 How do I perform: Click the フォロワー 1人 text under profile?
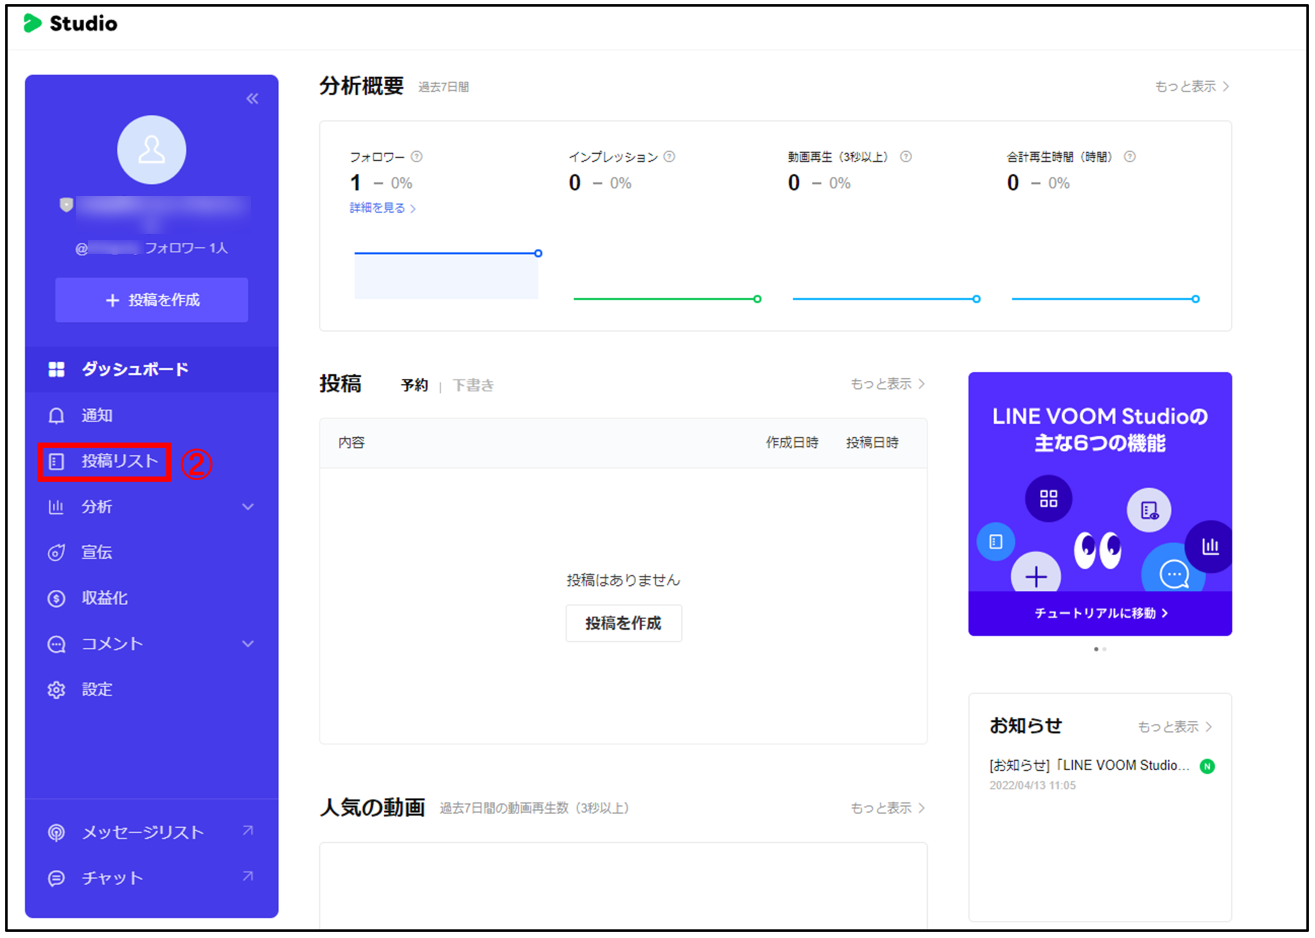186,248
